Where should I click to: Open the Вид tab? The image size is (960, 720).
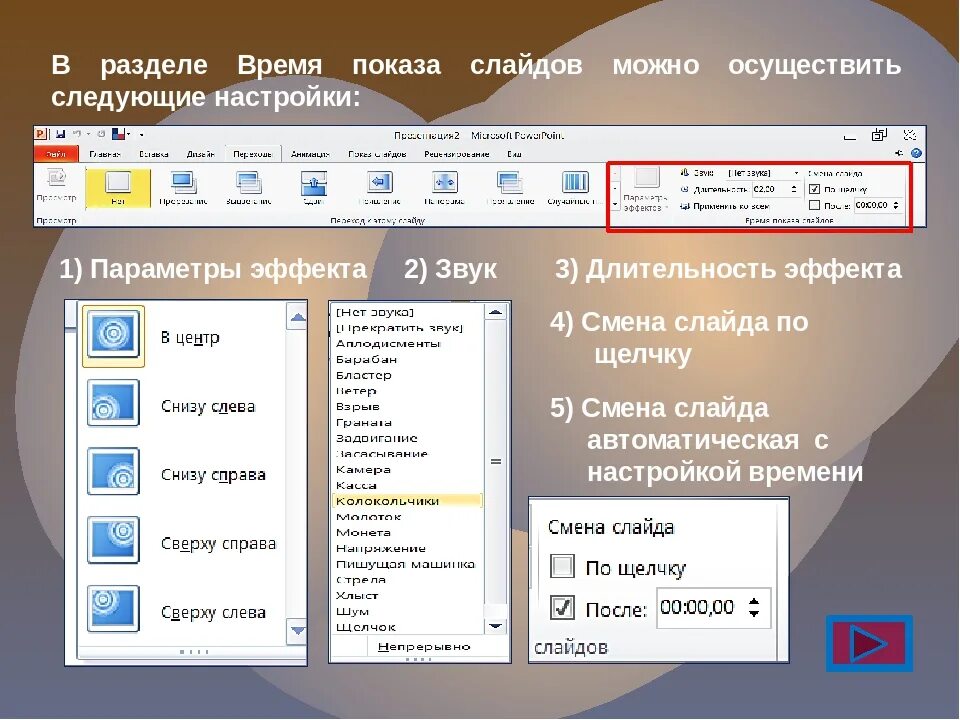point(514,154)
